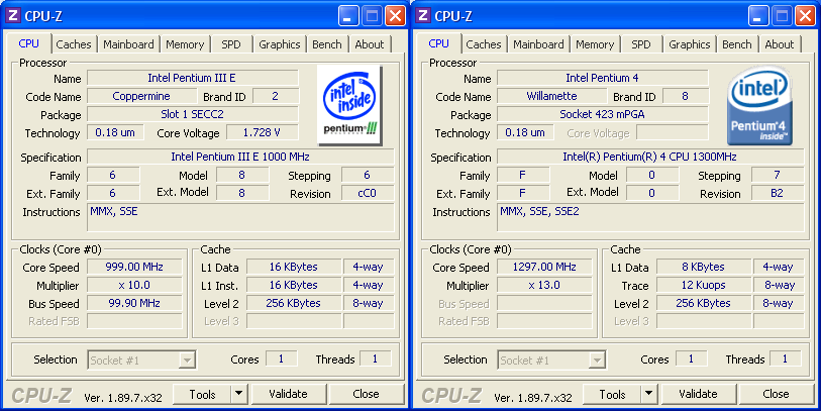This screenshot has width=821, height=411.
Task: Click Instructions field showing MMX, SSE, SSE2
Action: (x=651, y=217)
